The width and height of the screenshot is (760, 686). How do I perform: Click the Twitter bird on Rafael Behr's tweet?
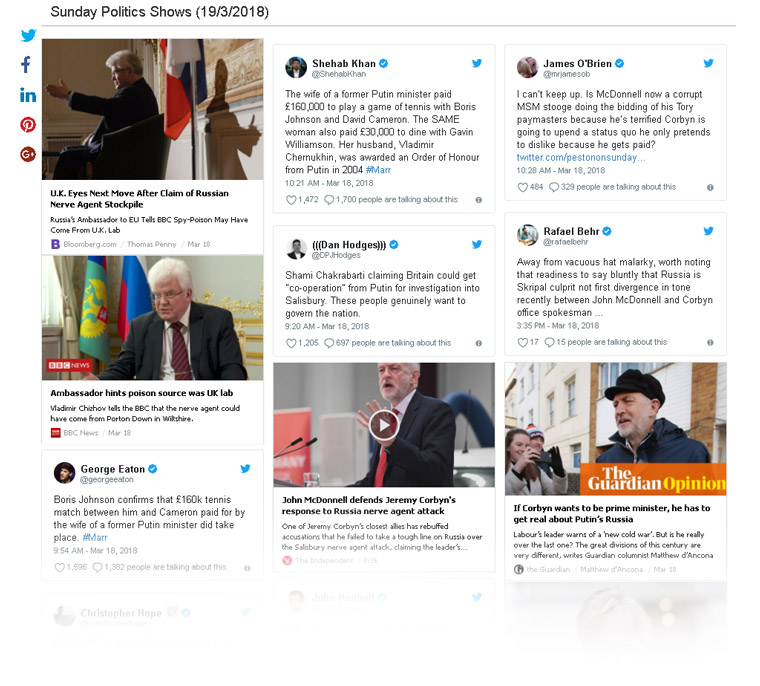(x=709, y=231)
